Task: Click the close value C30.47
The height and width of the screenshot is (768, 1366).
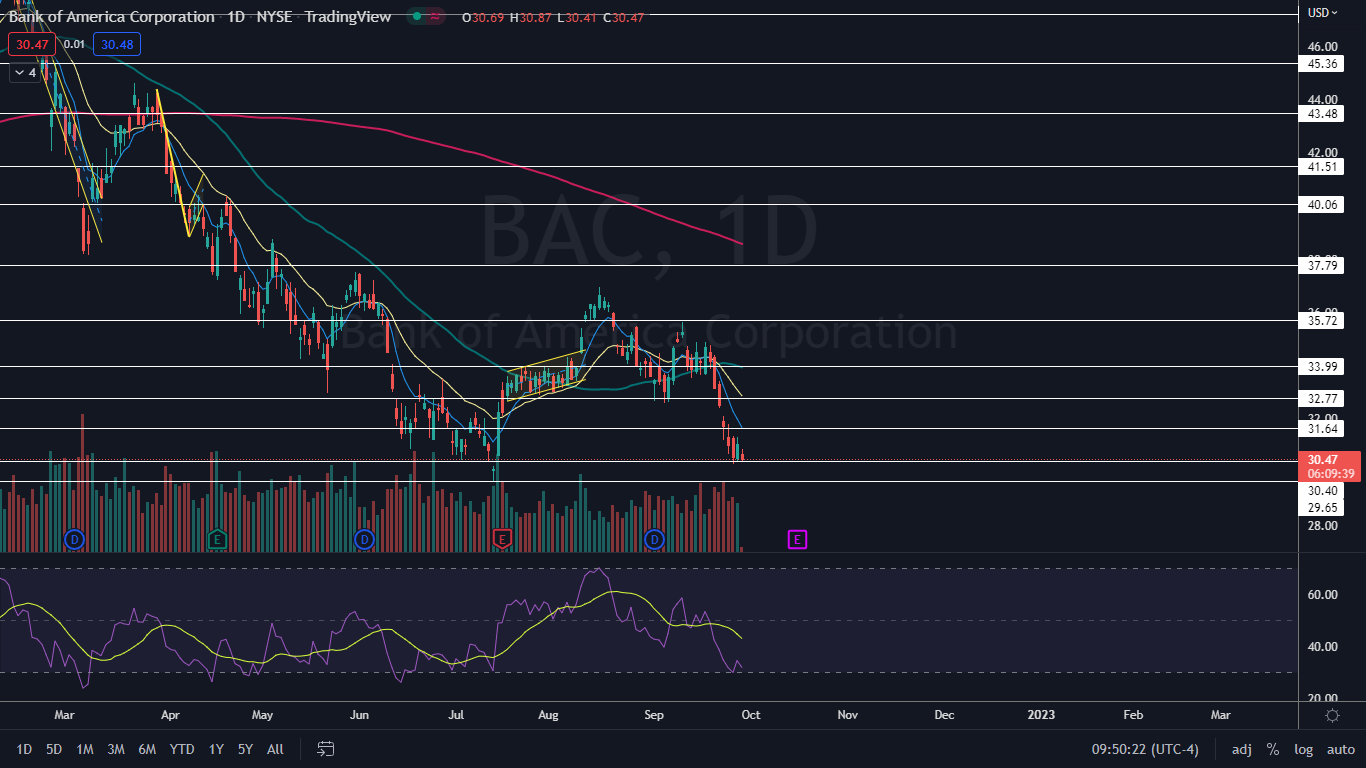Action: pyautogui.click(x=622, y=17)
